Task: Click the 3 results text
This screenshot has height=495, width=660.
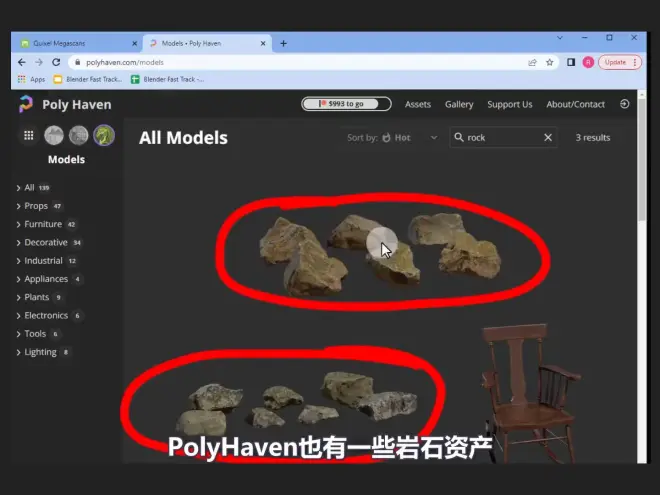Action: (593, 138)
